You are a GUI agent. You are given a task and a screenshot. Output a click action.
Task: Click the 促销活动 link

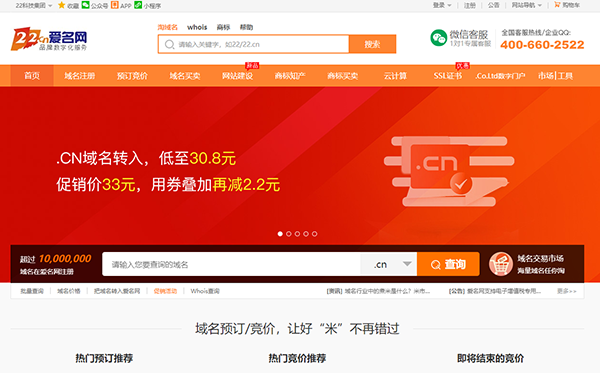click(165, 291)
